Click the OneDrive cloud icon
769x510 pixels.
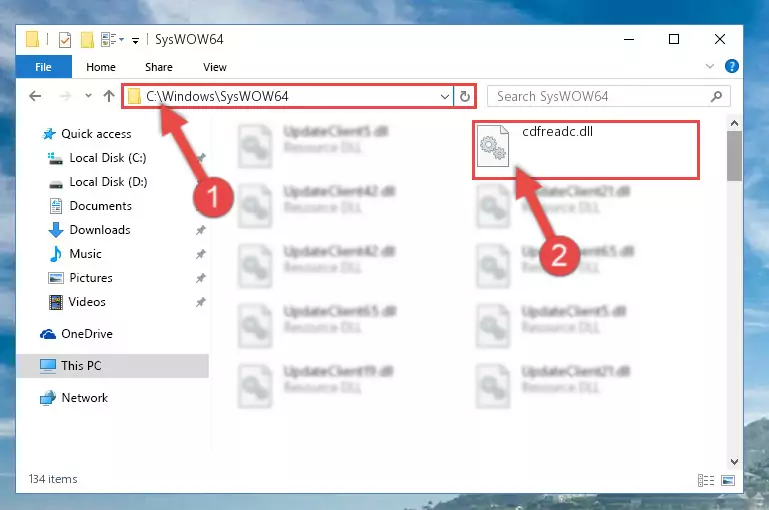pyautogui.click(x=48, y=334)
